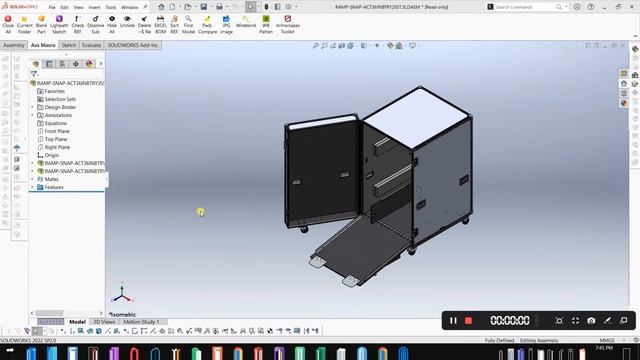Open the Insert menu

pyautogui.click(x=94, y=7)
